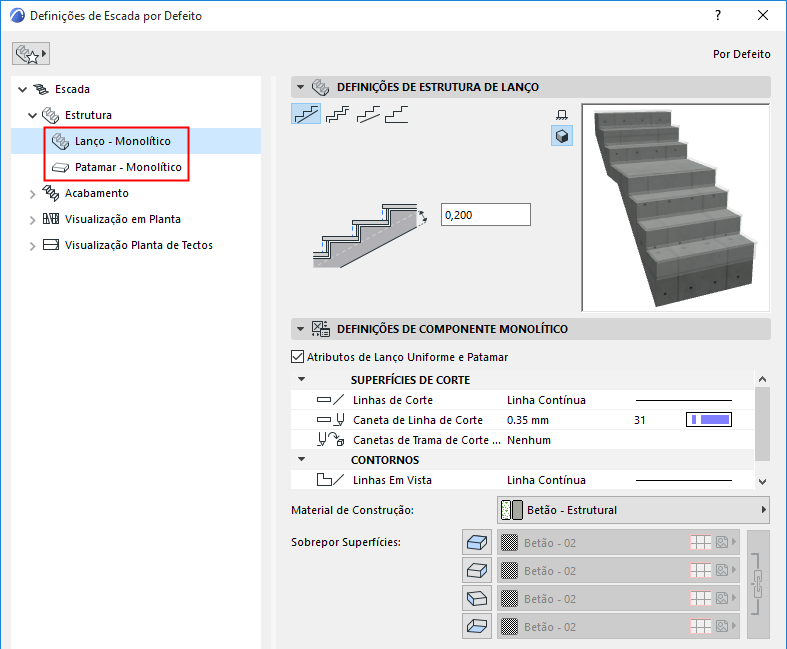Switch preview to elevation view icon
787x649 pixels.
point(562,115)
